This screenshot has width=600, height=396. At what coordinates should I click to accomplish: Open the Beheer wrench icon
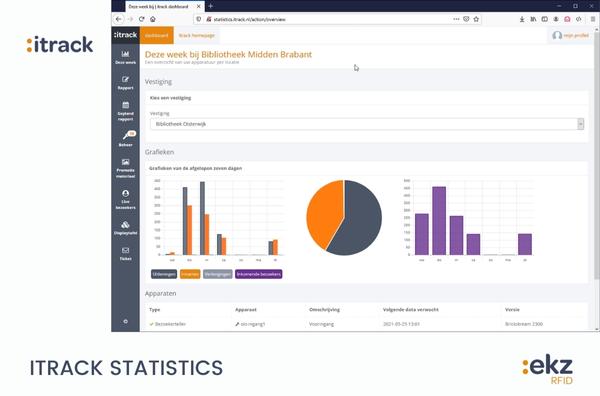pos(126,136)
